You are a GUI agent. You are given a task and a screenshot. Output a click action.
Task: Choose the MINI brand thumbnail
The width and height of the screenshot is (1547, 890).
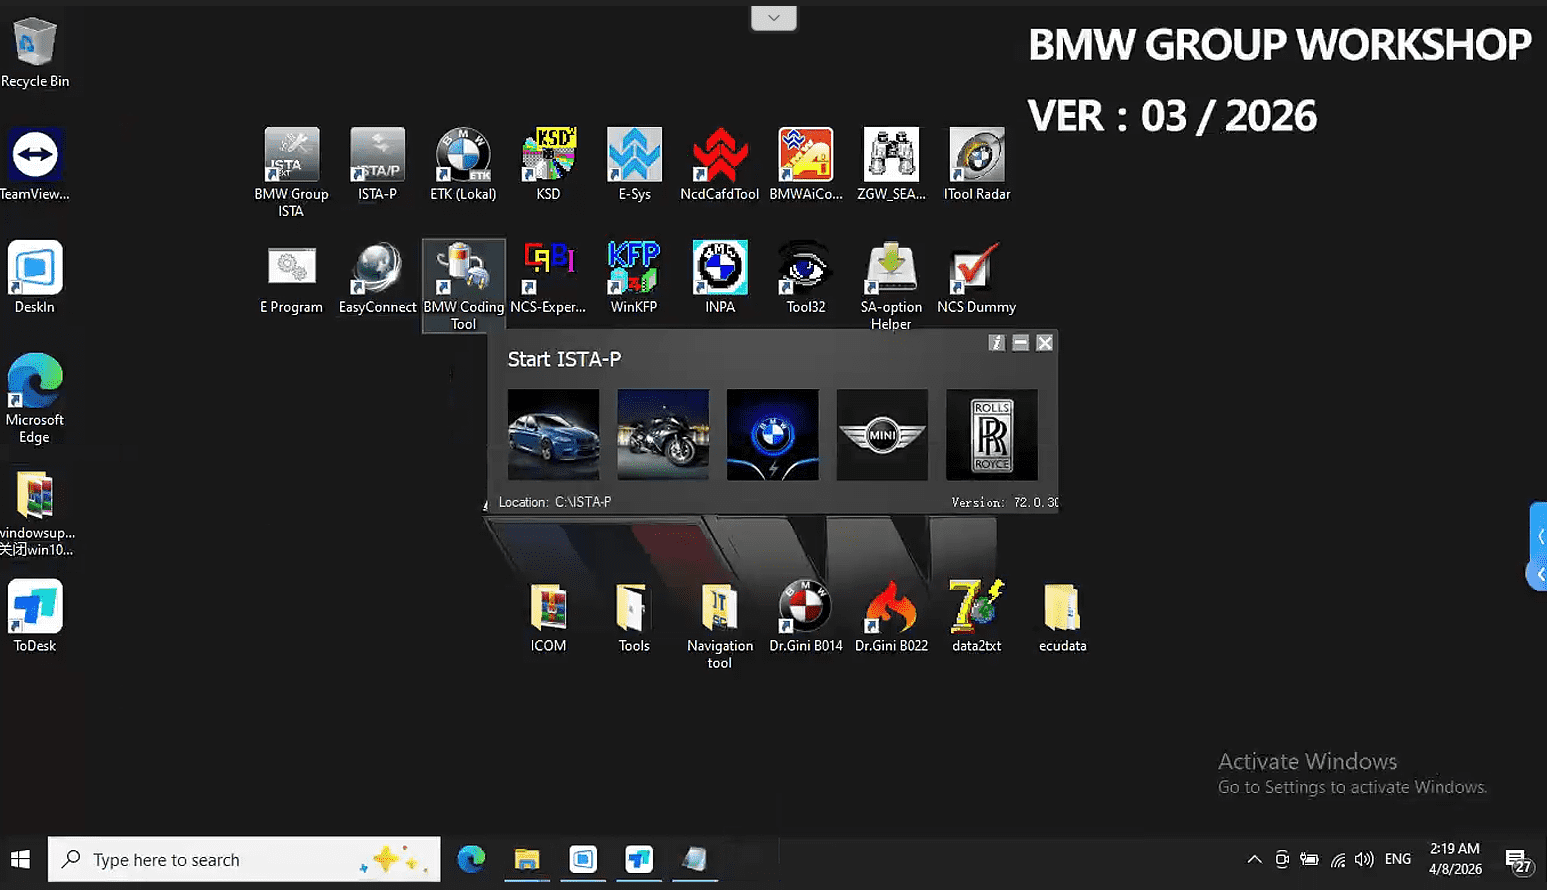(882, 435)
